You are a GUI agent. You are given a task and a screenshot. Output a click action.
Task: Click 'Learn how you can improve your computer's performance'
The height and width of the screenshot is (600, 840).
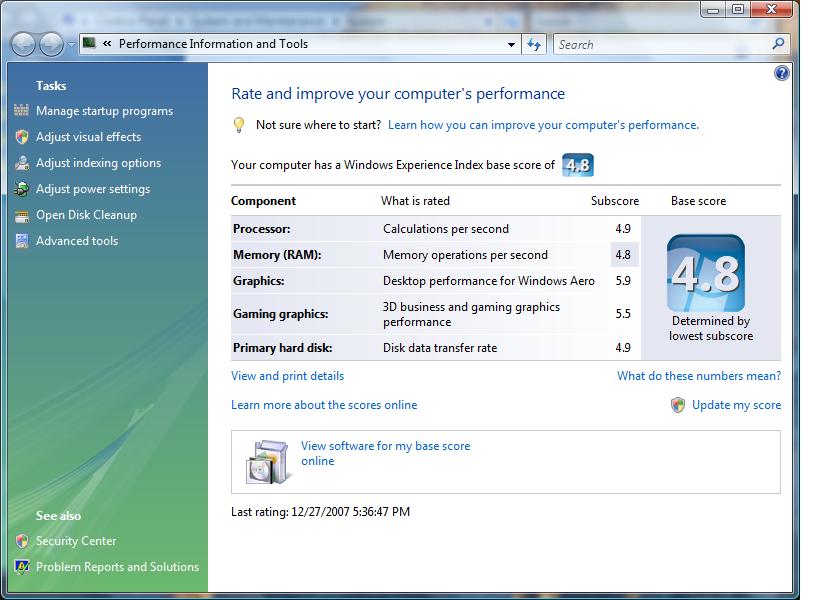(543, 125)
